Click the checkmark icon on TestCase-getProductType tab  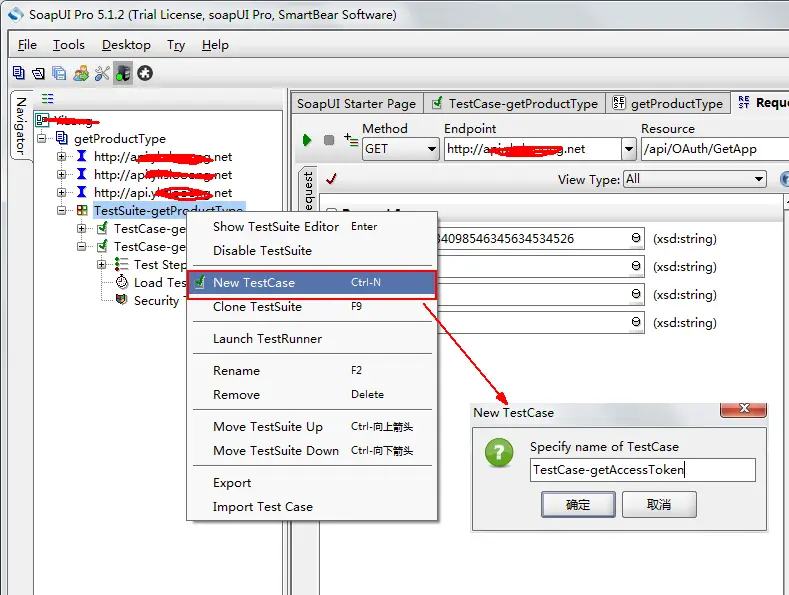(x=437, y=103)
